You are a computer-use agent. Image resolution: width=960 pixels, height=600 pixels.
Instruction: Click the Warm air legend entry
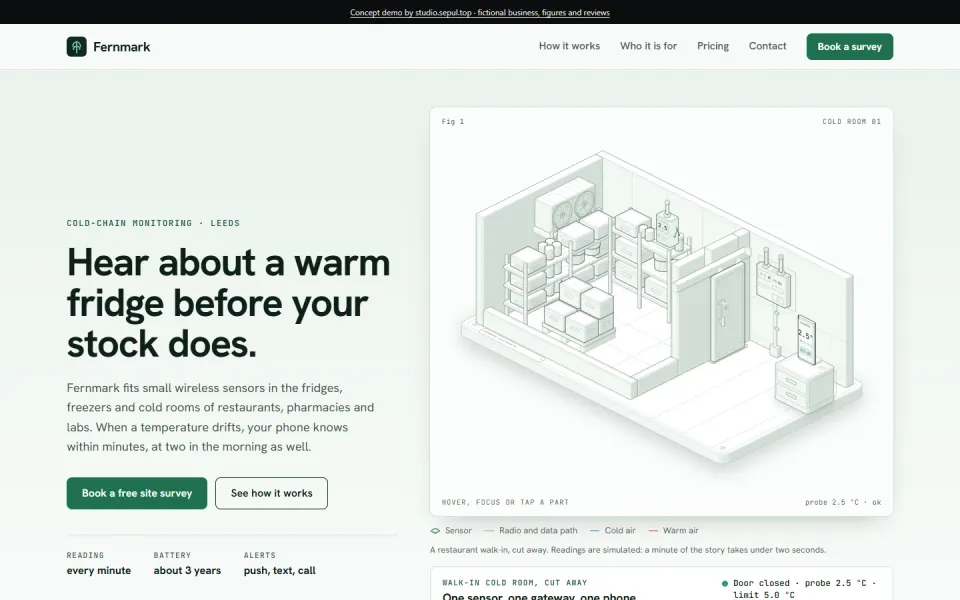[673, 531]
